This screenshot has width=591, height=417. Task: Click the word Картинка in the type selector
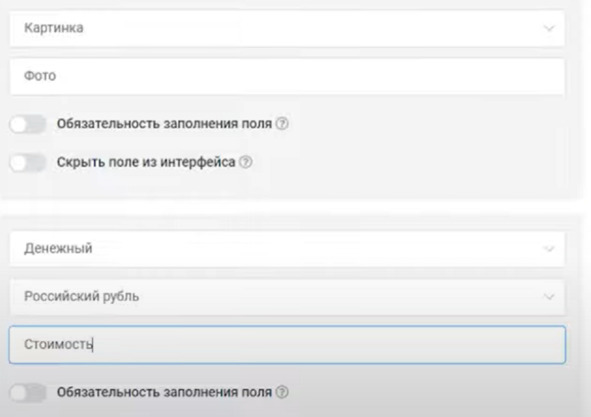tap(54, 28)
